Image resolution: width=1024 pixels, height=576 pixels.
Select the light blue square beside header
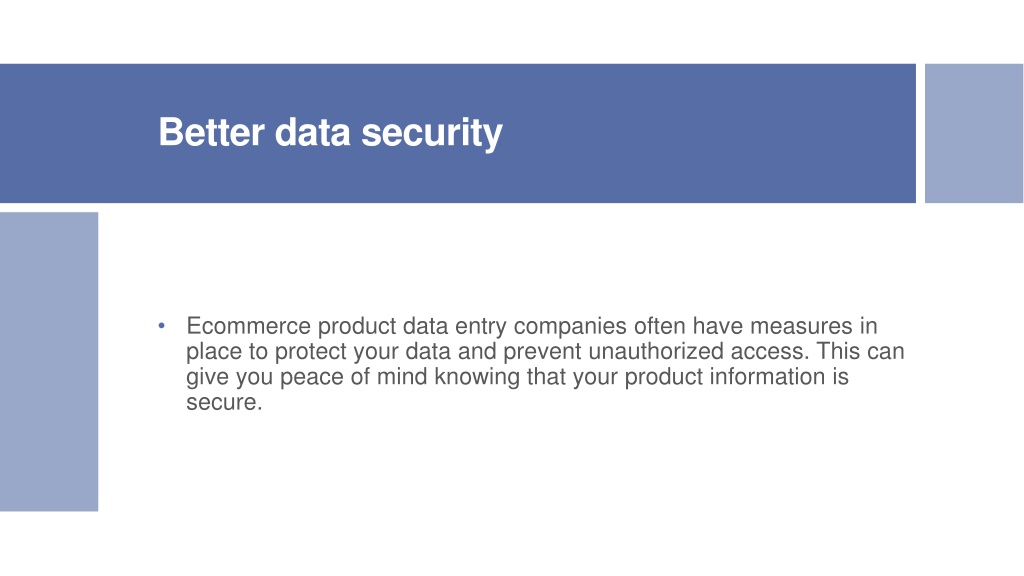coord(974,133)
